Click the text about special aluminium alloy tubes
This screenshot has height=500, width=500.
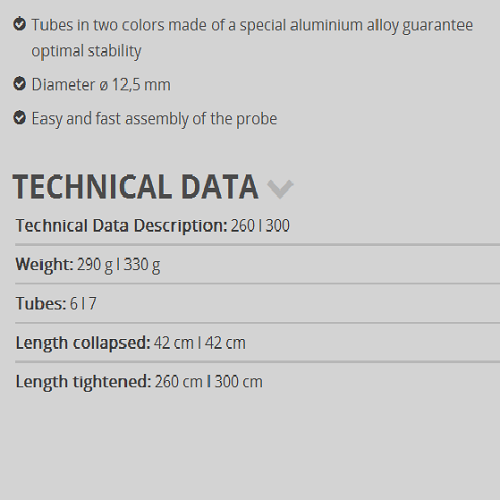[x=252, y=25]
